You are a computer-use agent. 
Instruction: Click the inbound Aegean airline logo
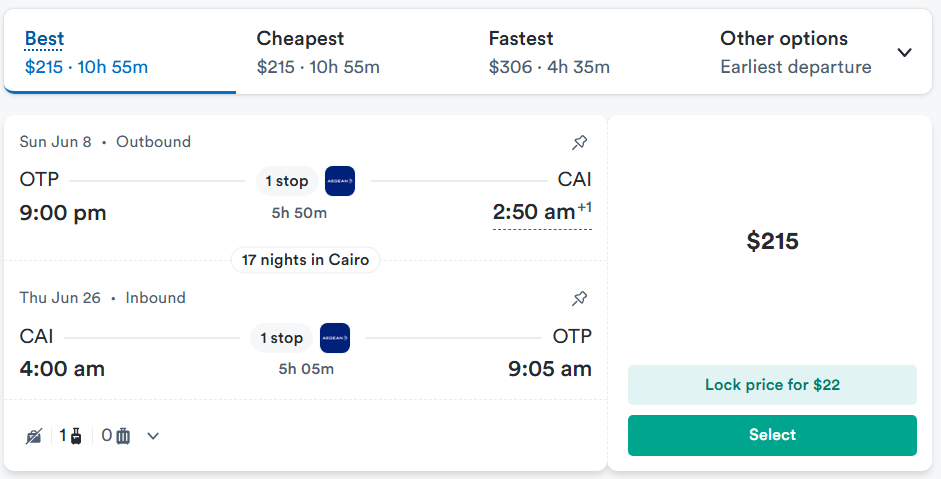pos(335,338)
